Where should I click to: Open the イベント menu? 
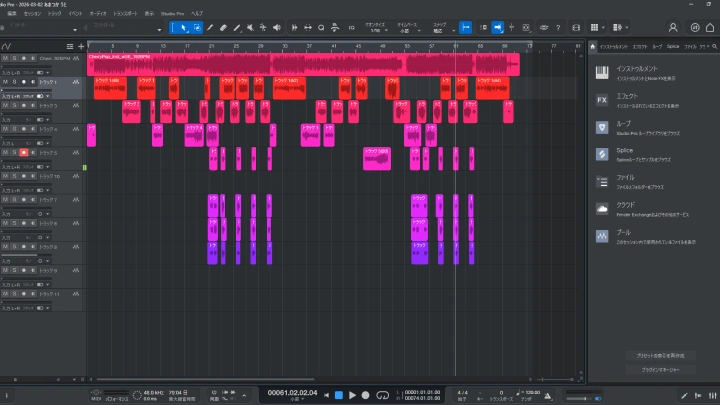click(x=75, y=14)
